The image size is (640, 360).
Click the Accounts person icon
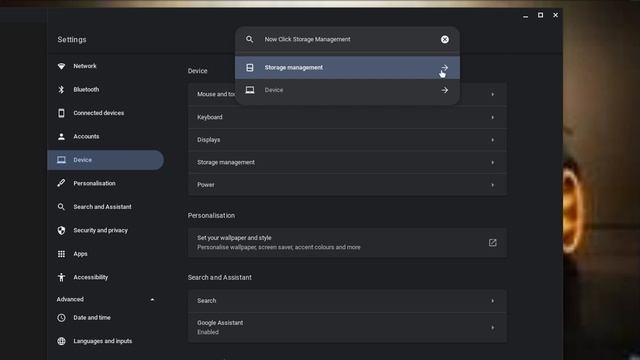[61, 136]
